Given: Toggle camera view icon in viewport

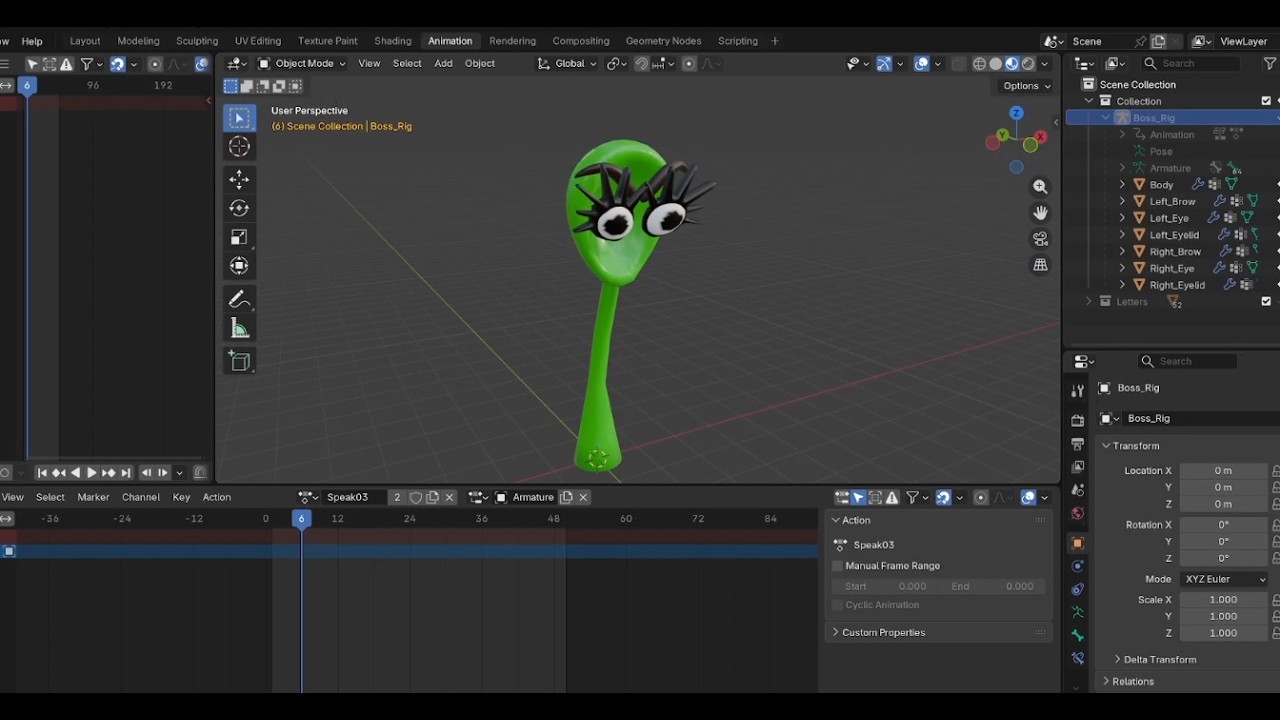Looking at the screenshot, I should click(x=1040, y=239).
